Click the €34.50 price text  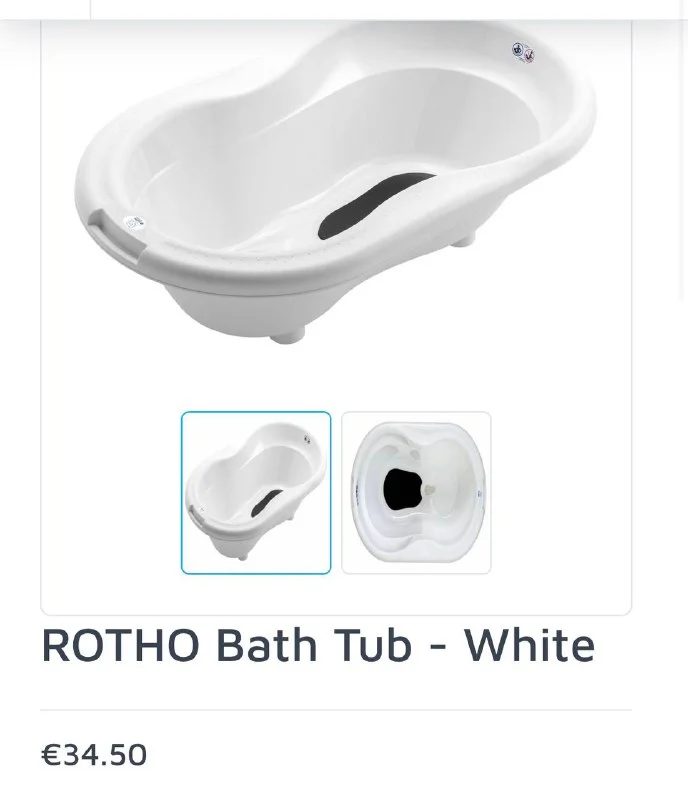[94, 755]
